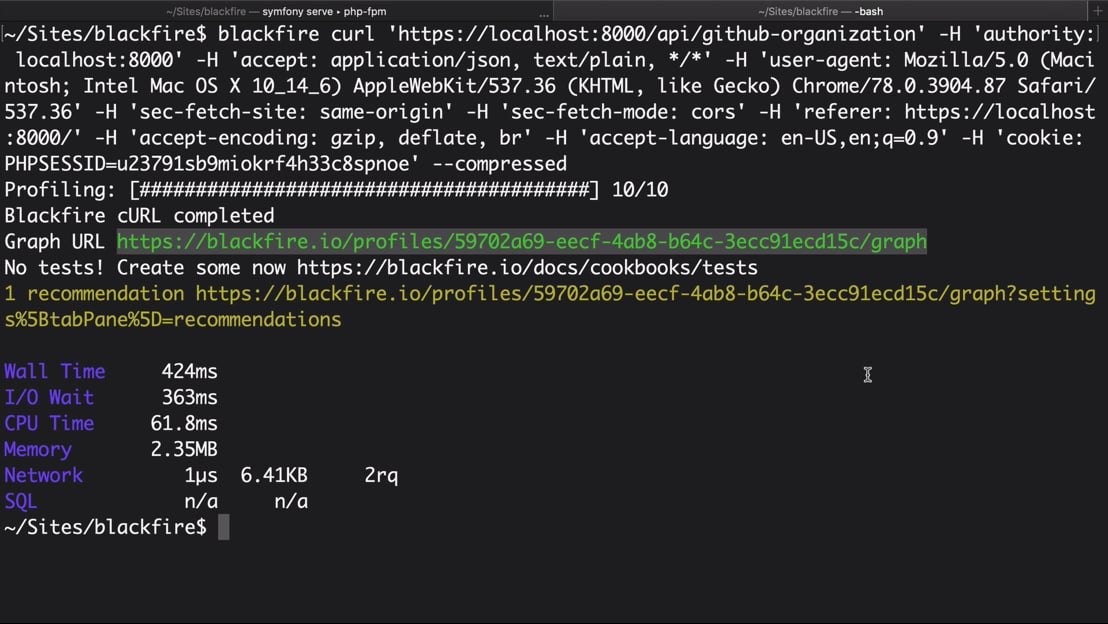Select the -bash terminal tab
Screen dimensions: 1108x624
pyautogui.click(x=820, y=11)
